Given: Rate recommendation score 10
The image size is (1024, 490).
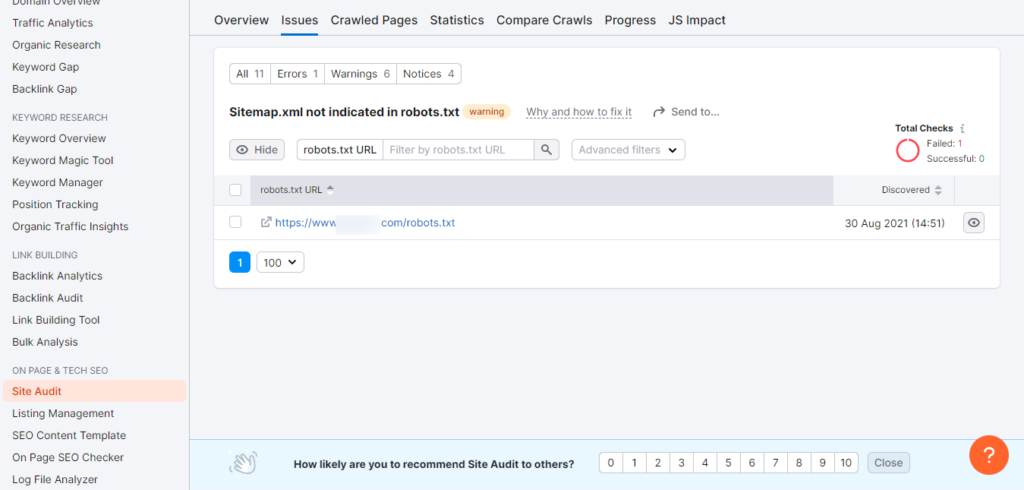Looking at the screenshot, I should pos(846,463).
